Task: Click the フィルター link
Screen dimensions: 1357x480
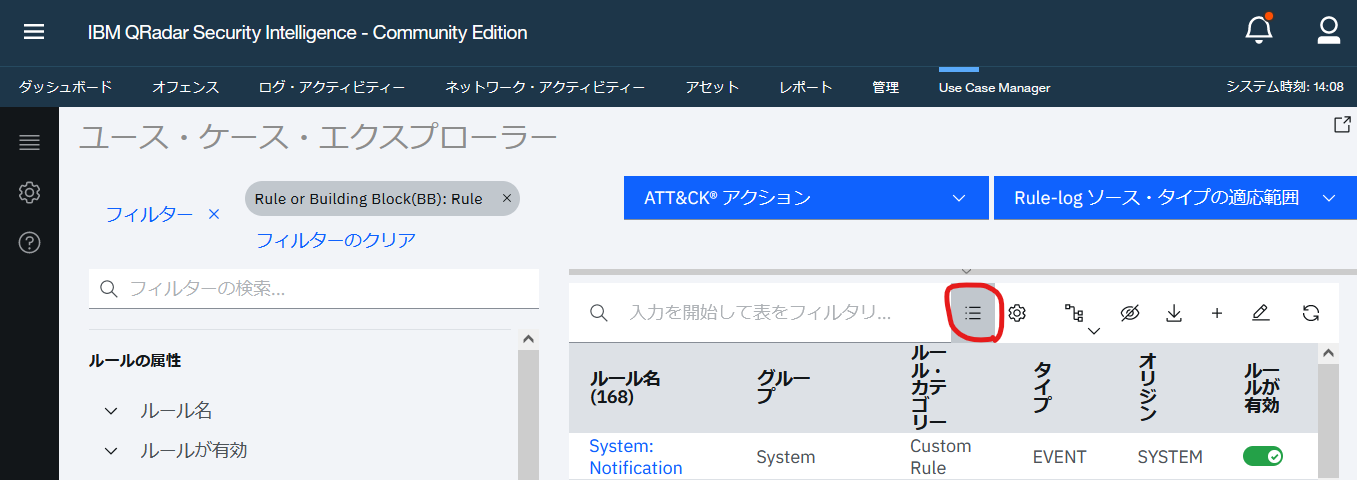Action: 149,214
